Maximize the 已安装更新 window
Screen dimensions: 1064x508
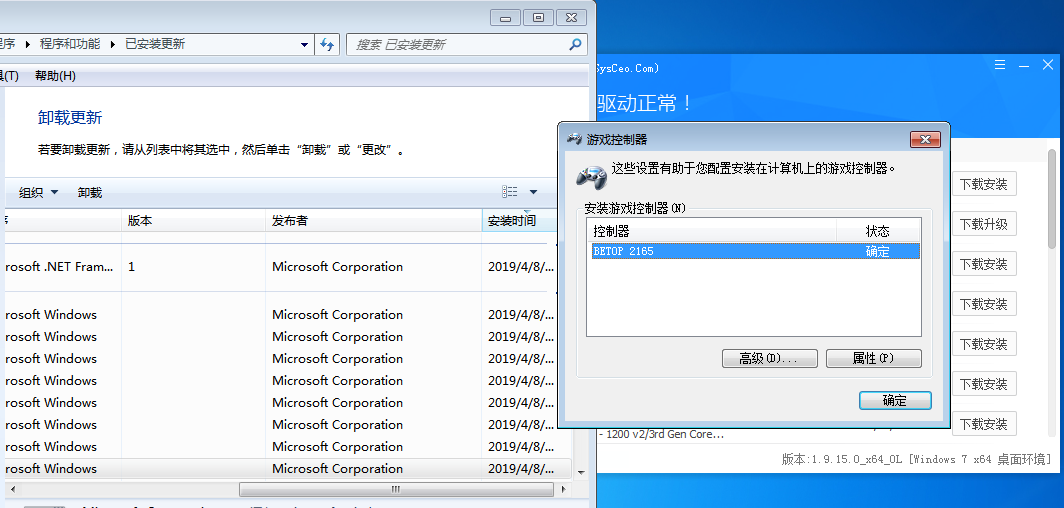click(539, 18)
